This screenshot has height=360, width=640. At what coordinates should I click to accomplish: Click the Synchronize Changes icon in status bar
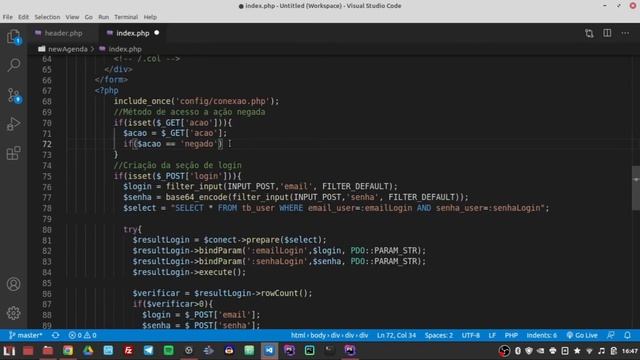click(x=56, y=335)
